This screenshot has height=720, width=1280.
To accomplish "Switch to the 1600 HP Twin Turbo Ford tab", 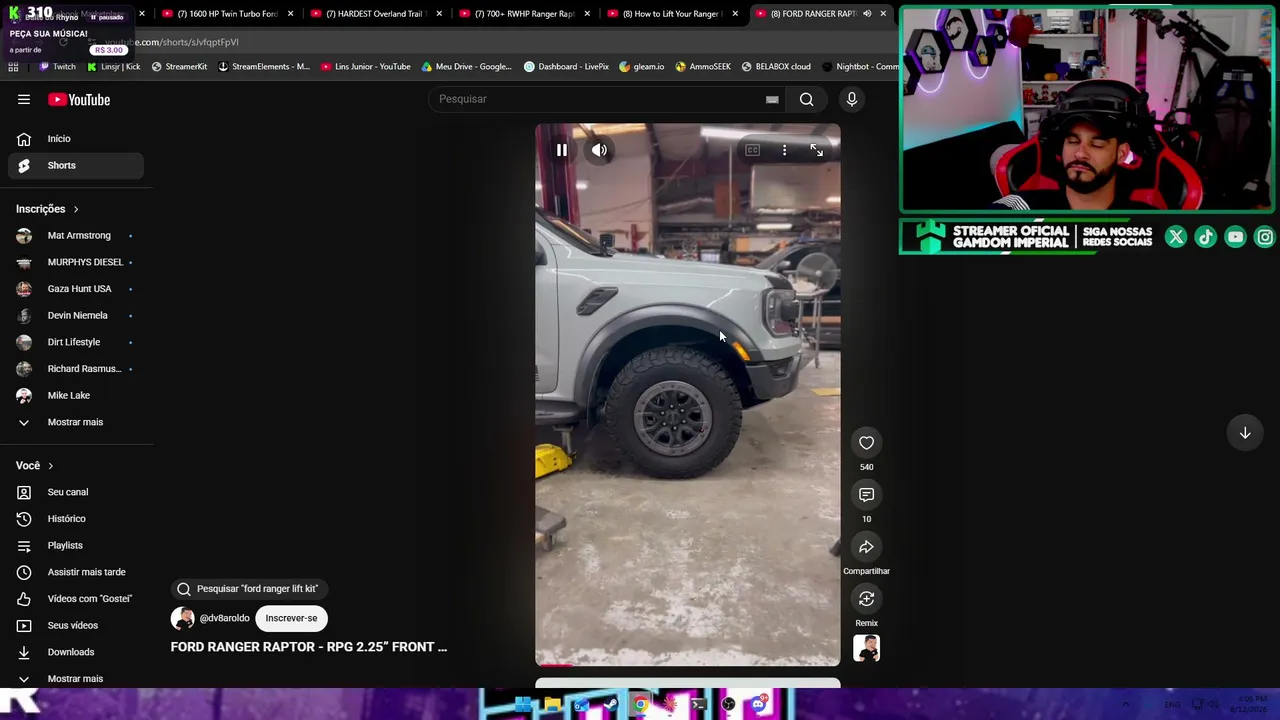I will [228, 14].
